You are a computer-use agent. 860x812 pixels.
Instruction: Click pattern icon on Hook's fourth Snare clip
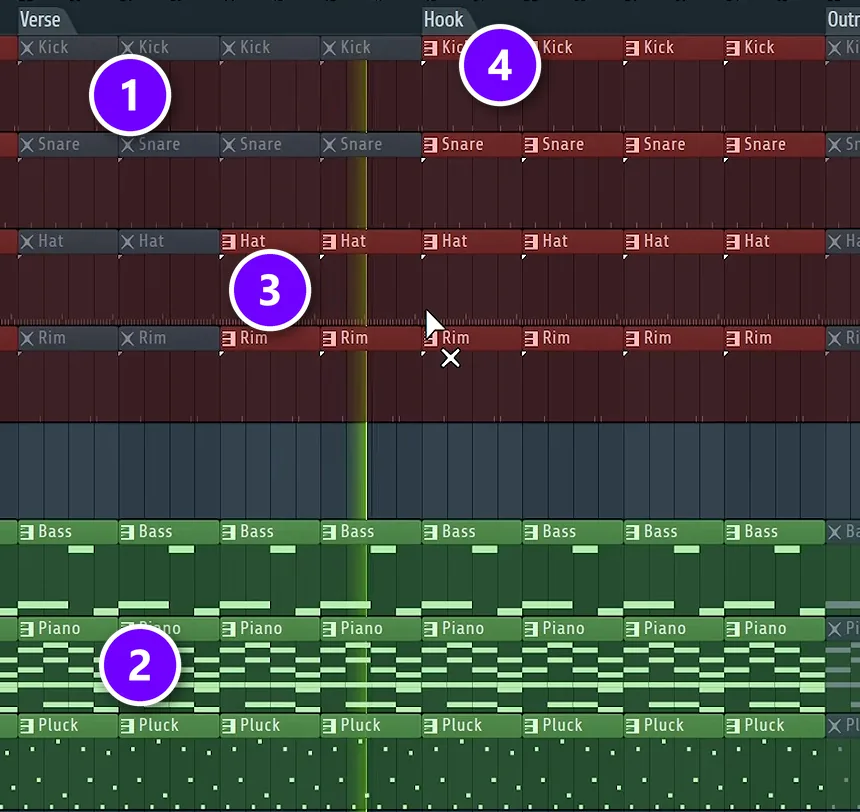[733, 145]
